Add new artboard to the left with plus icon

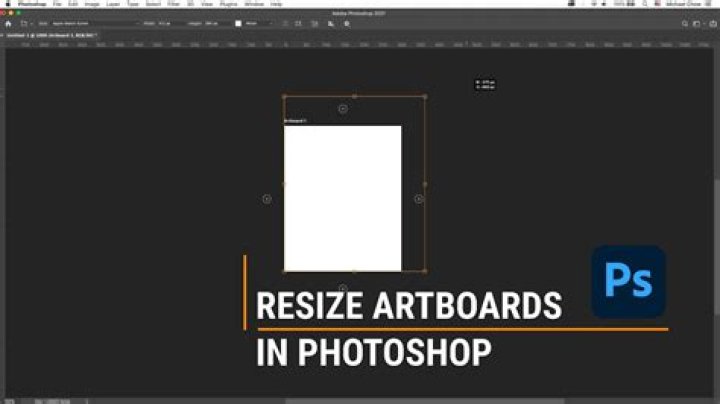coord(267,199)
